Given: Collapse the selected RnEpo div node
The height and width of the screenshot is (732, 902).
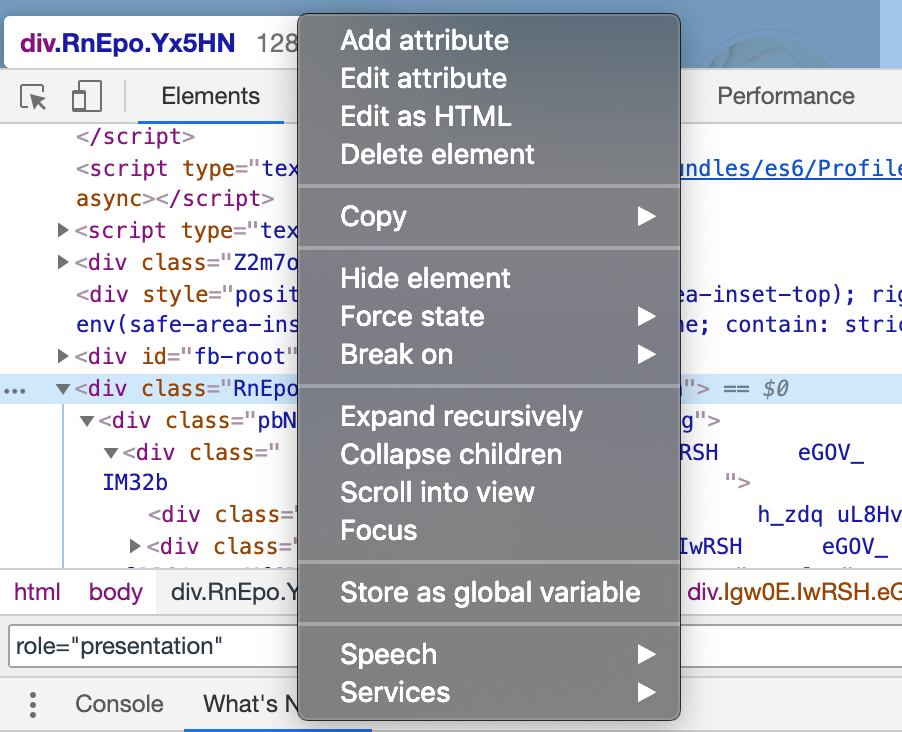Looking at the screenshot, I should (x=64, y=389).
